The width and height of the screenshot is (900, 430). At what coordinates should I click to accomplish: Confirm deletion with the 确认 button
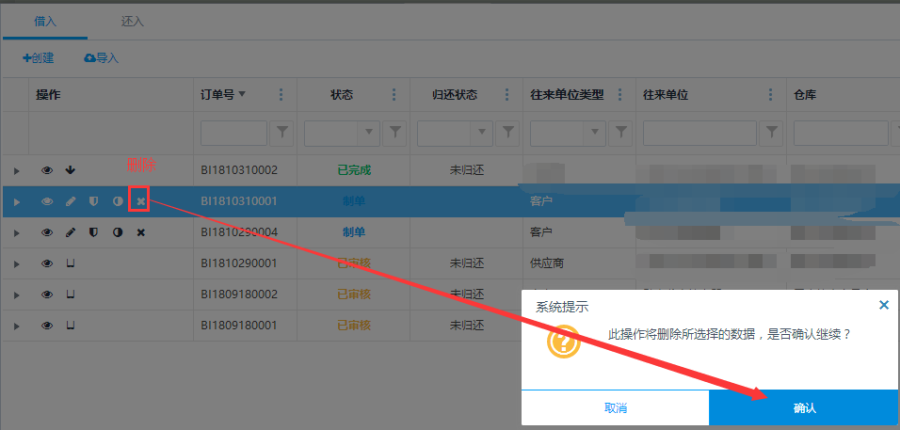point(804,408)
